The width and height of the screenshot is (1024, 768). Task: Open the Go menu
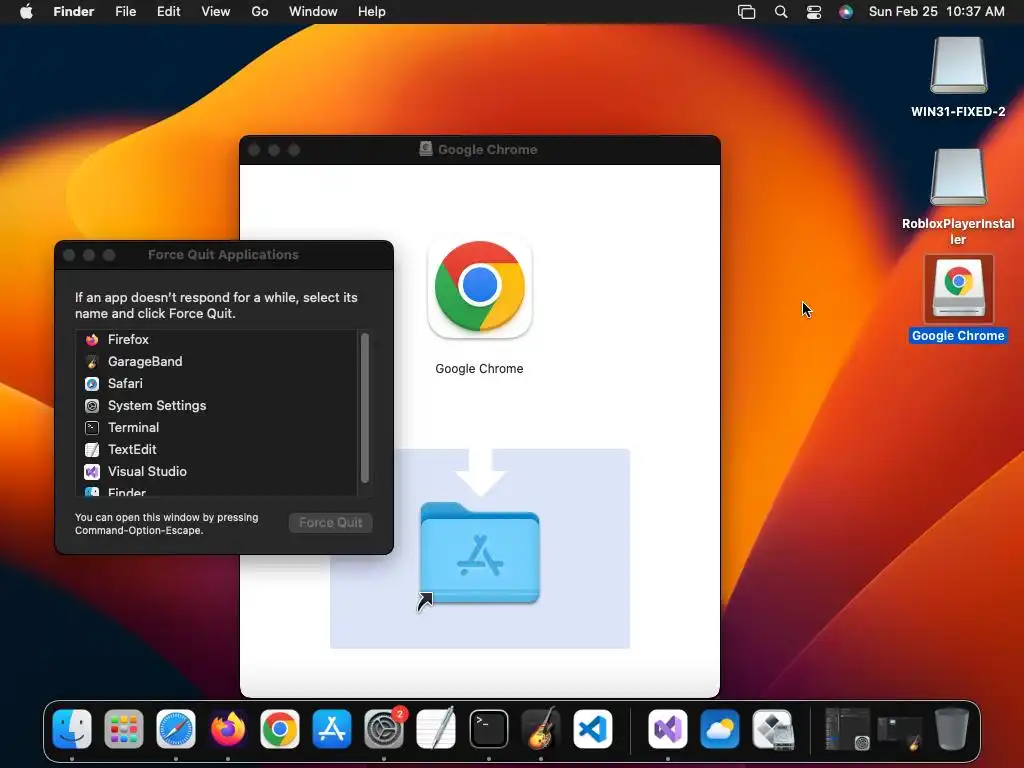(x=260, y=12)
